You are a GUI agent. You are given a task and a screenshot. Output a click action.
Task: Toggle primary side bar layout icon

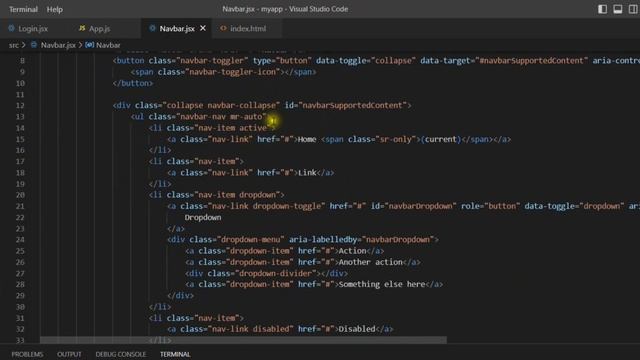coord(602,9)
